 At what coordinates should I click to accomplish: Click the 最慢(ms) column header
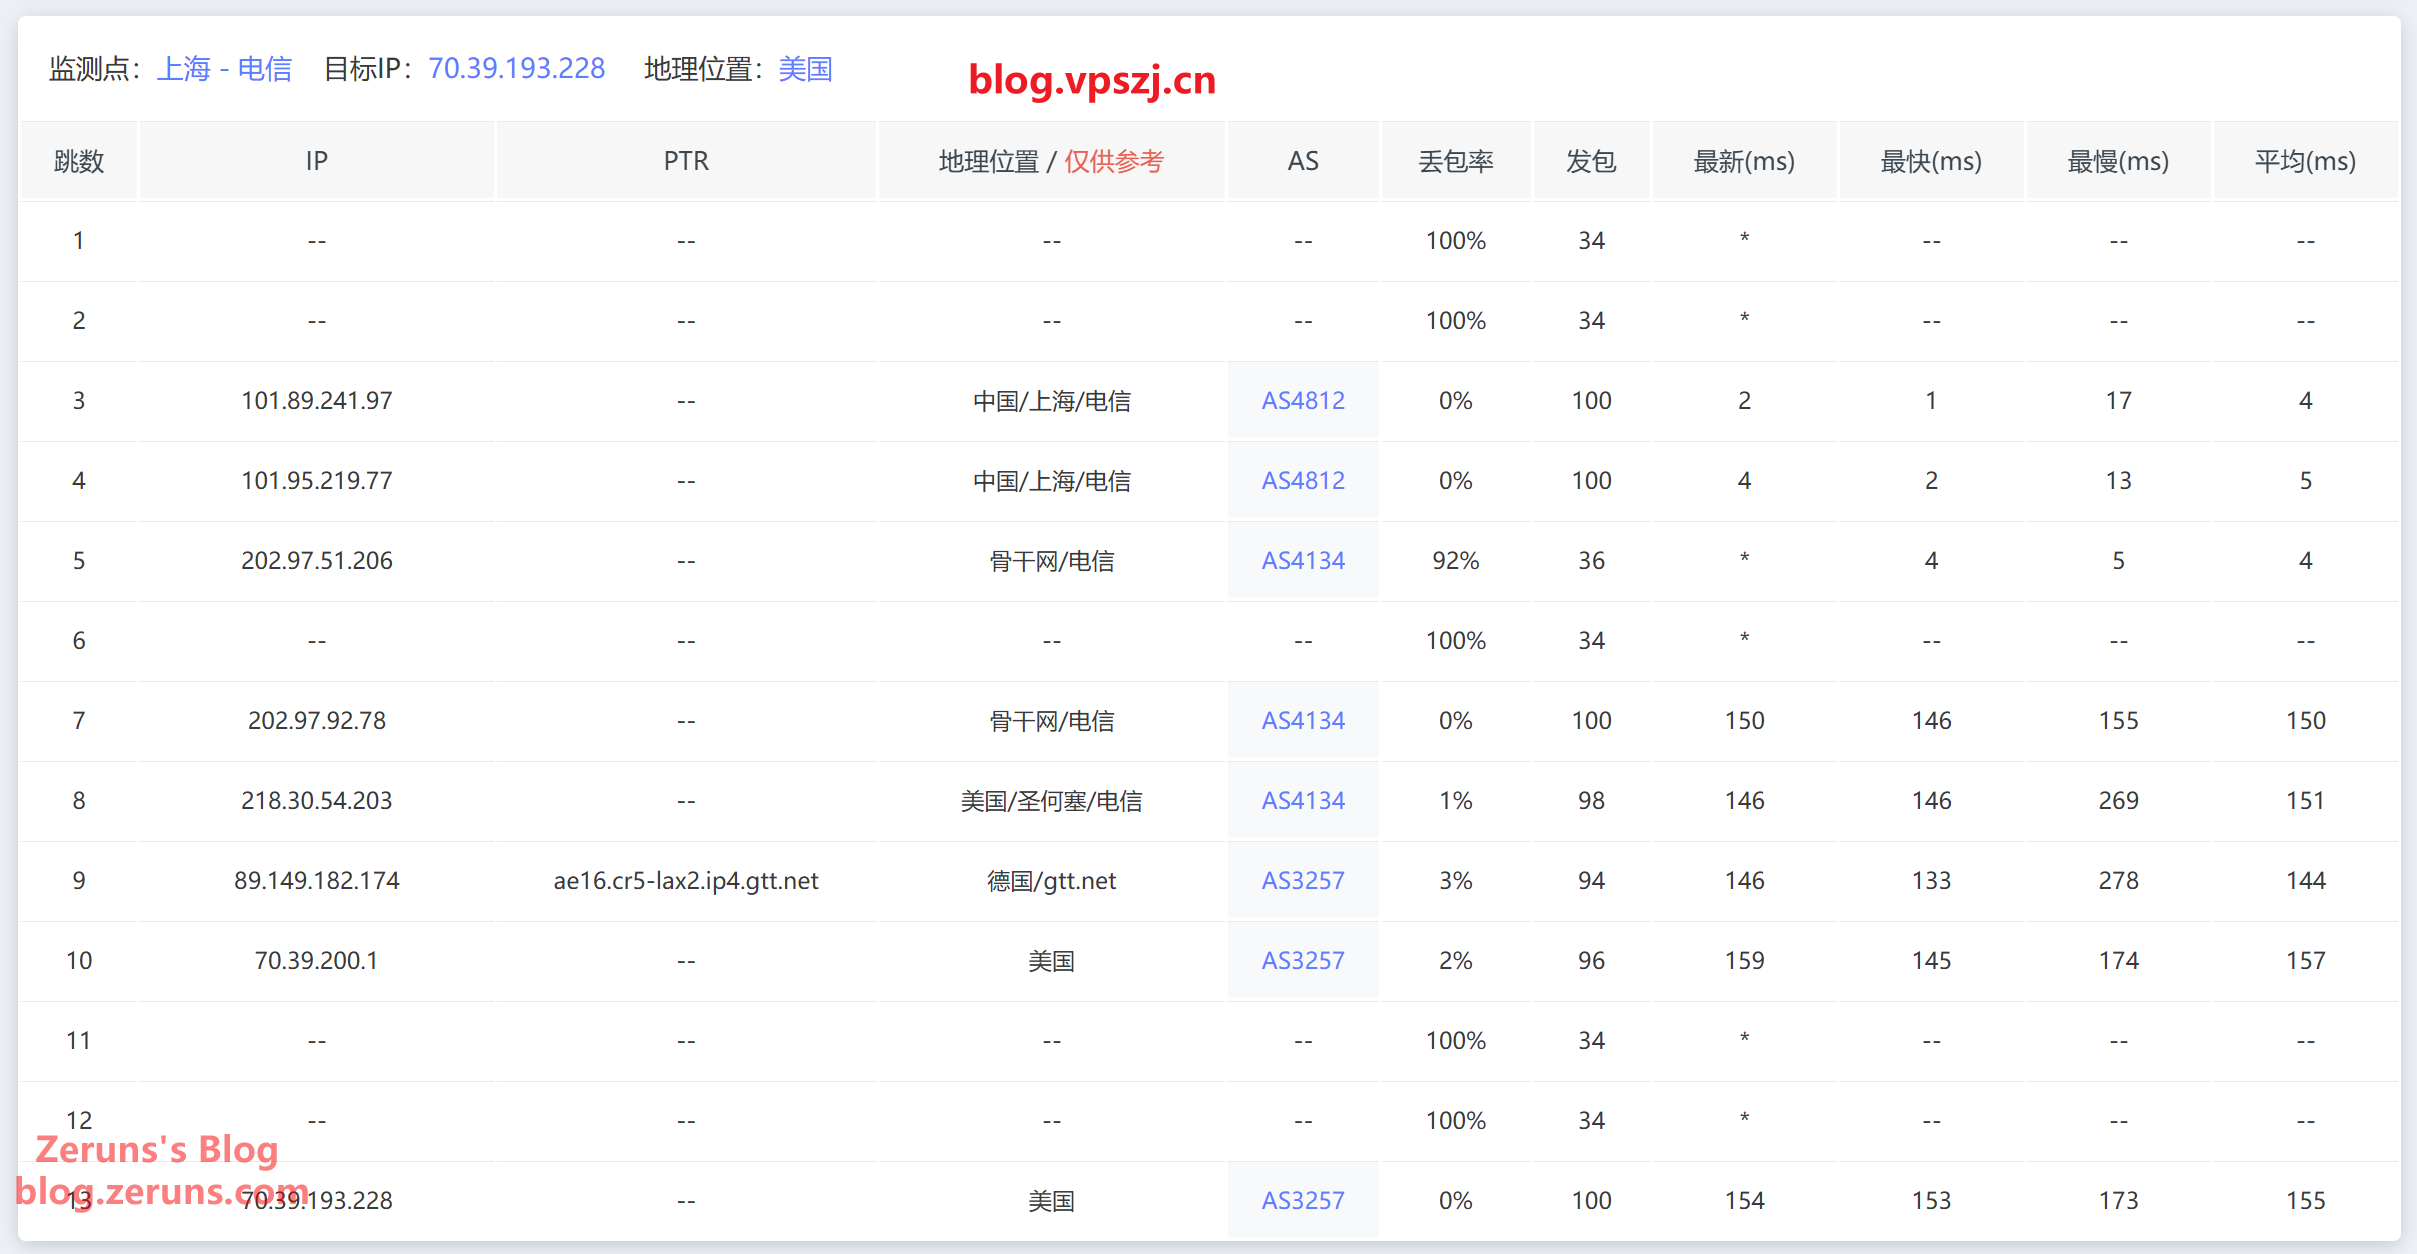point(2118,161)
